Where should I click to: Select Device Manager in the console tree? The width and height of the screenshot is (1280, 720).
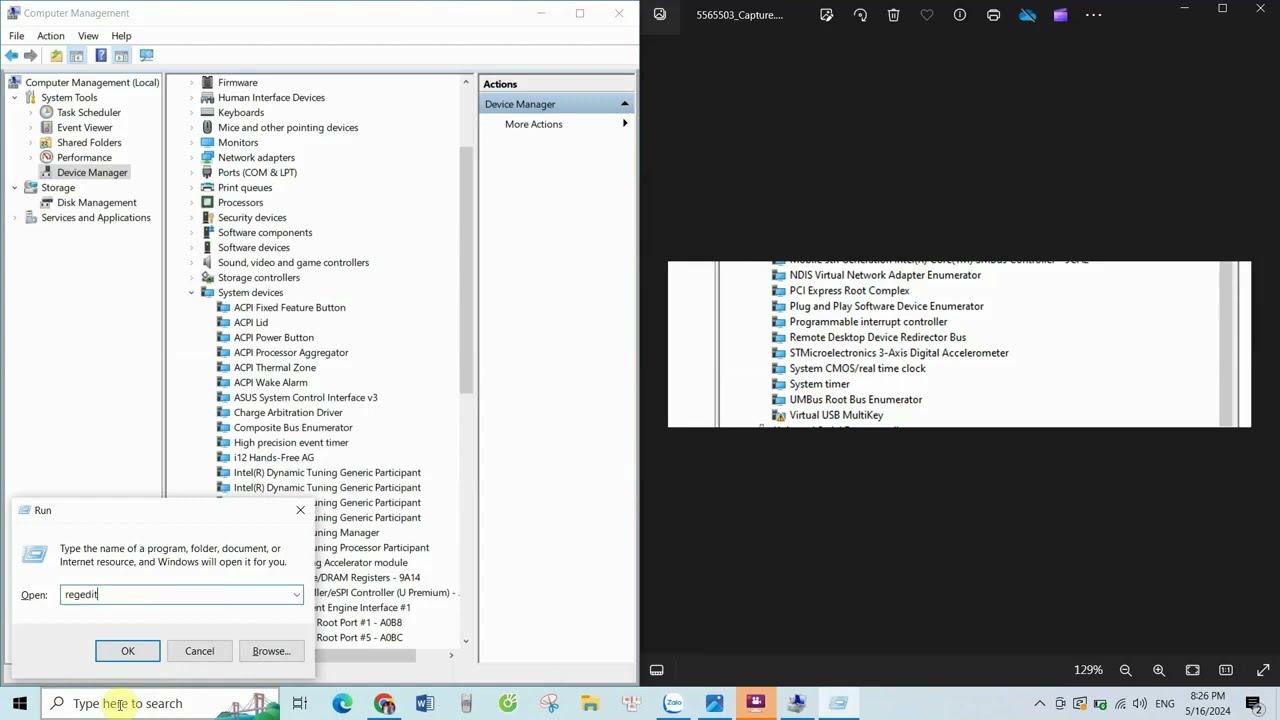pyautogui.click(x=92, y=172)
